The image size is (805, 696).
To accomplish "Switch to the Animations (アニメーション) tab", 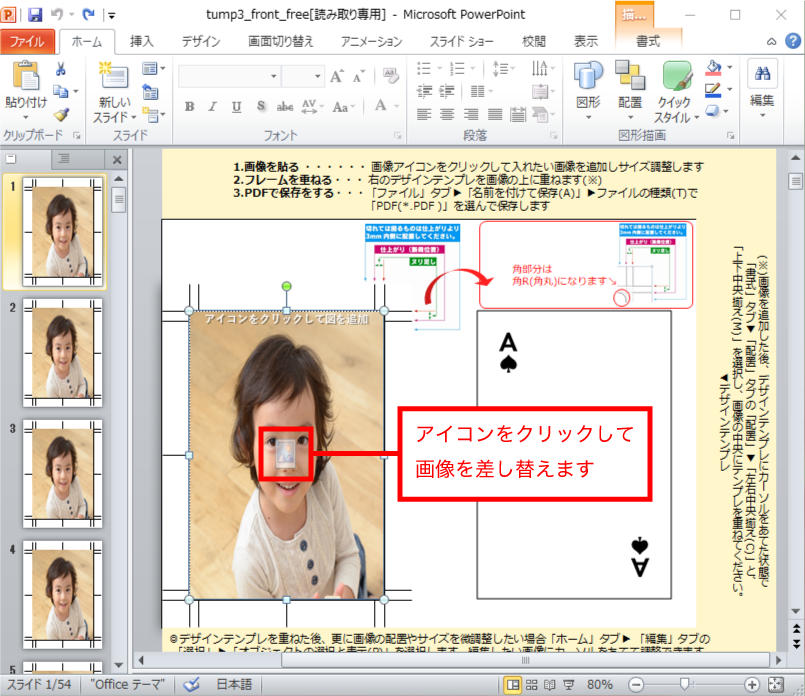I will (x=371, y=42).
